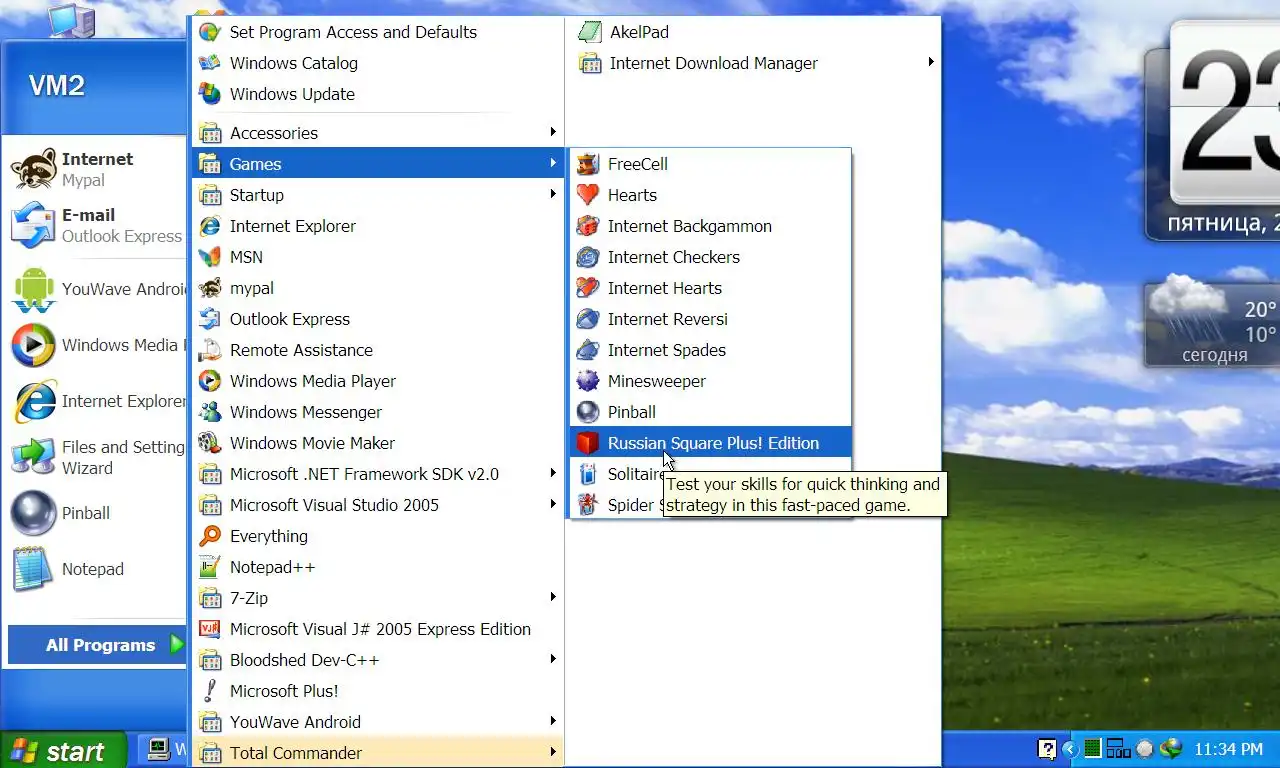The height and width of the screenshot is (768, 1280).
Task: Expand the 7-Zip submenu arrow
Action: [552, 597]
